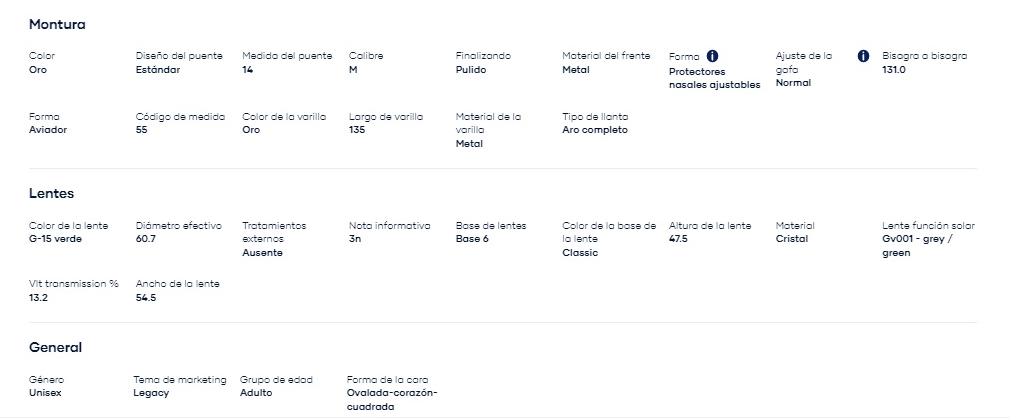1010x418 pixels.
Task: Click the General section heading
Action: pyautogui.click(x=55, y=347)
